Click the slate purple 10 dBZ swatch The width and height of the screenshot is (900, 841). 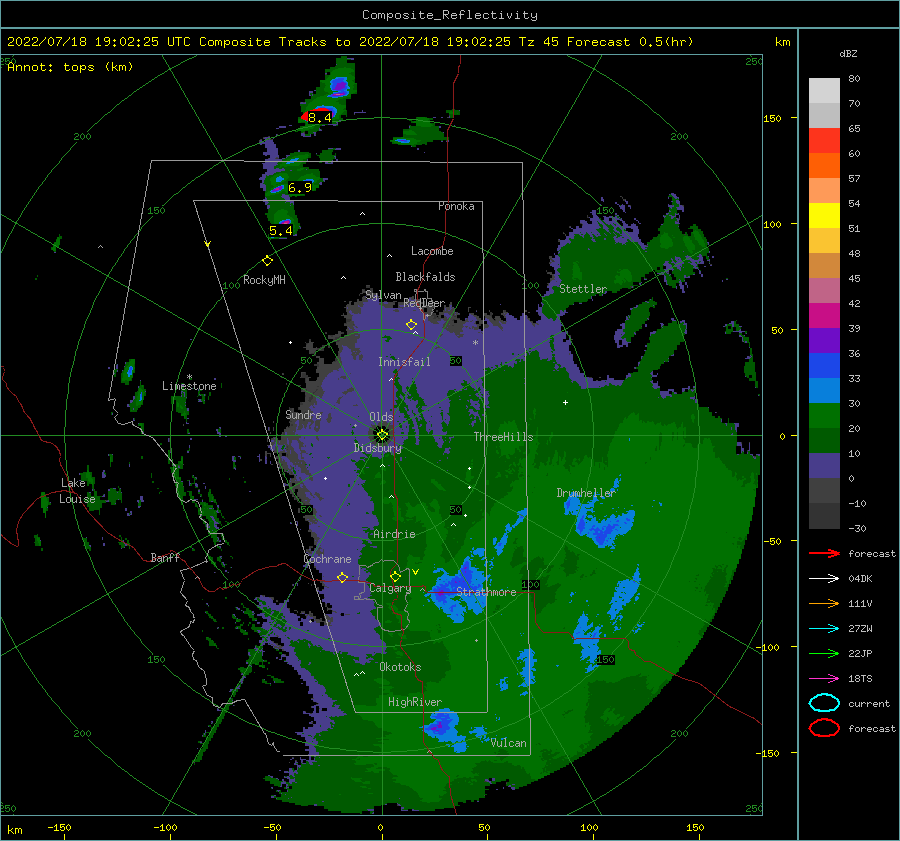(824, 466)
